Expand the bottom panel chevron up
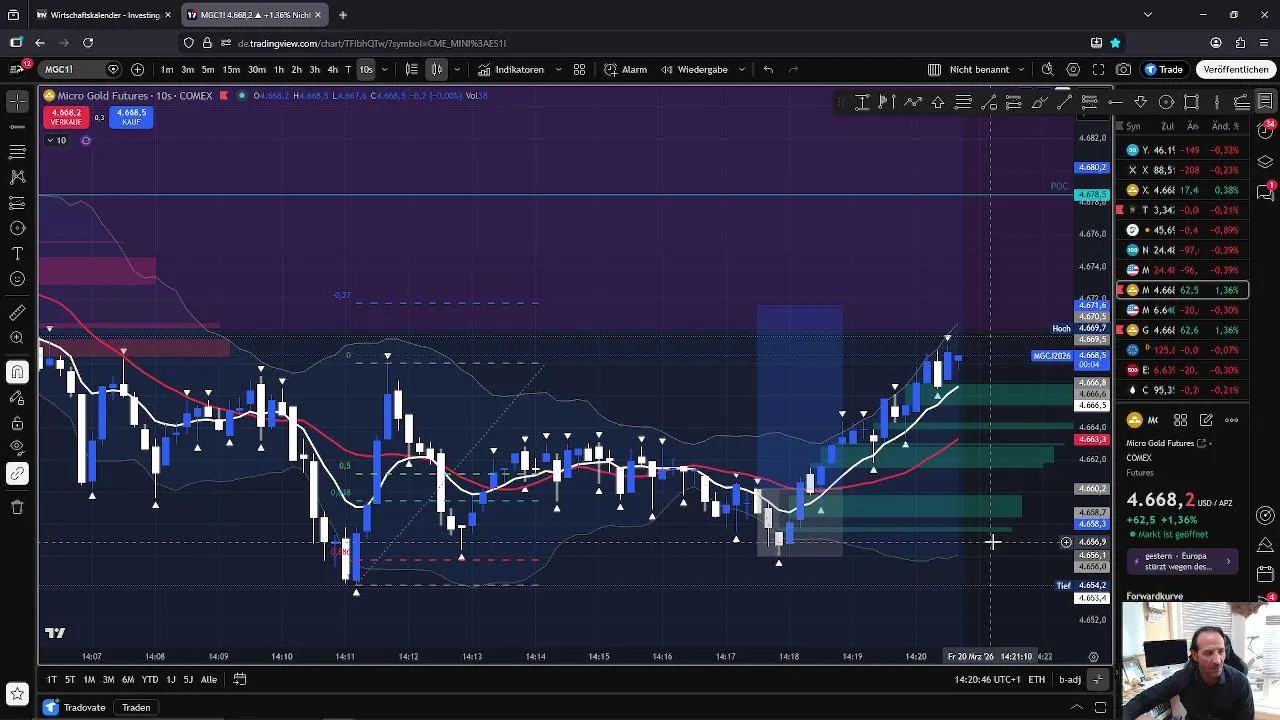 (1077, 707)
